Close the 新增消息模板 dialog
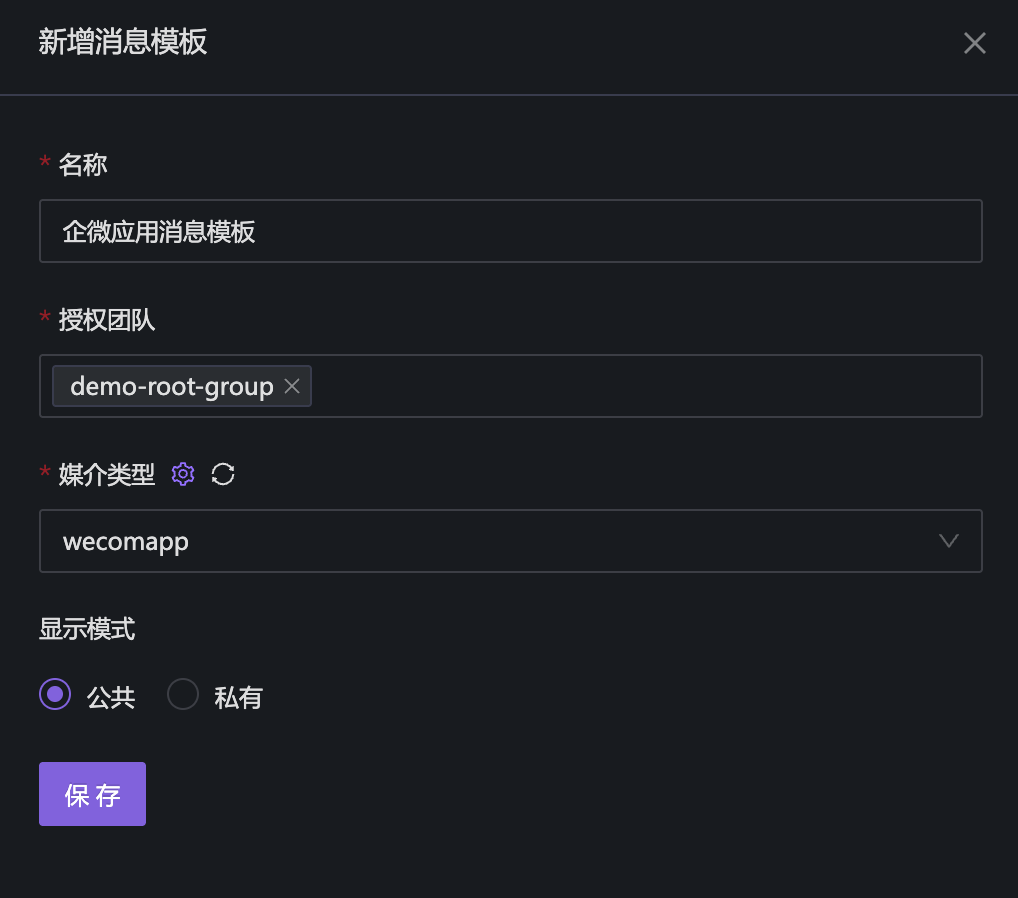 pos(974,43)
